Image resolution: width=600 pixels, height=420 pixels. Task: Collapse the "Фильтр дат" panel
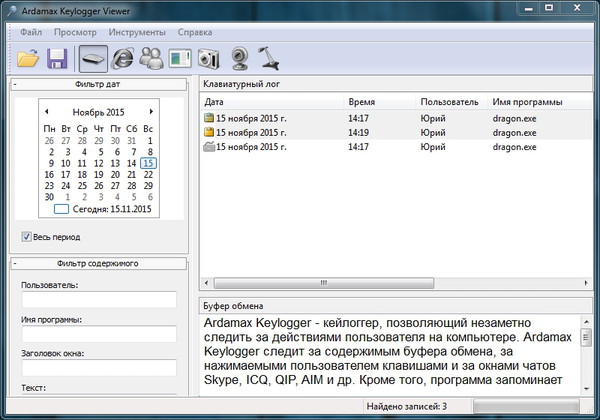tap(14, 85)
